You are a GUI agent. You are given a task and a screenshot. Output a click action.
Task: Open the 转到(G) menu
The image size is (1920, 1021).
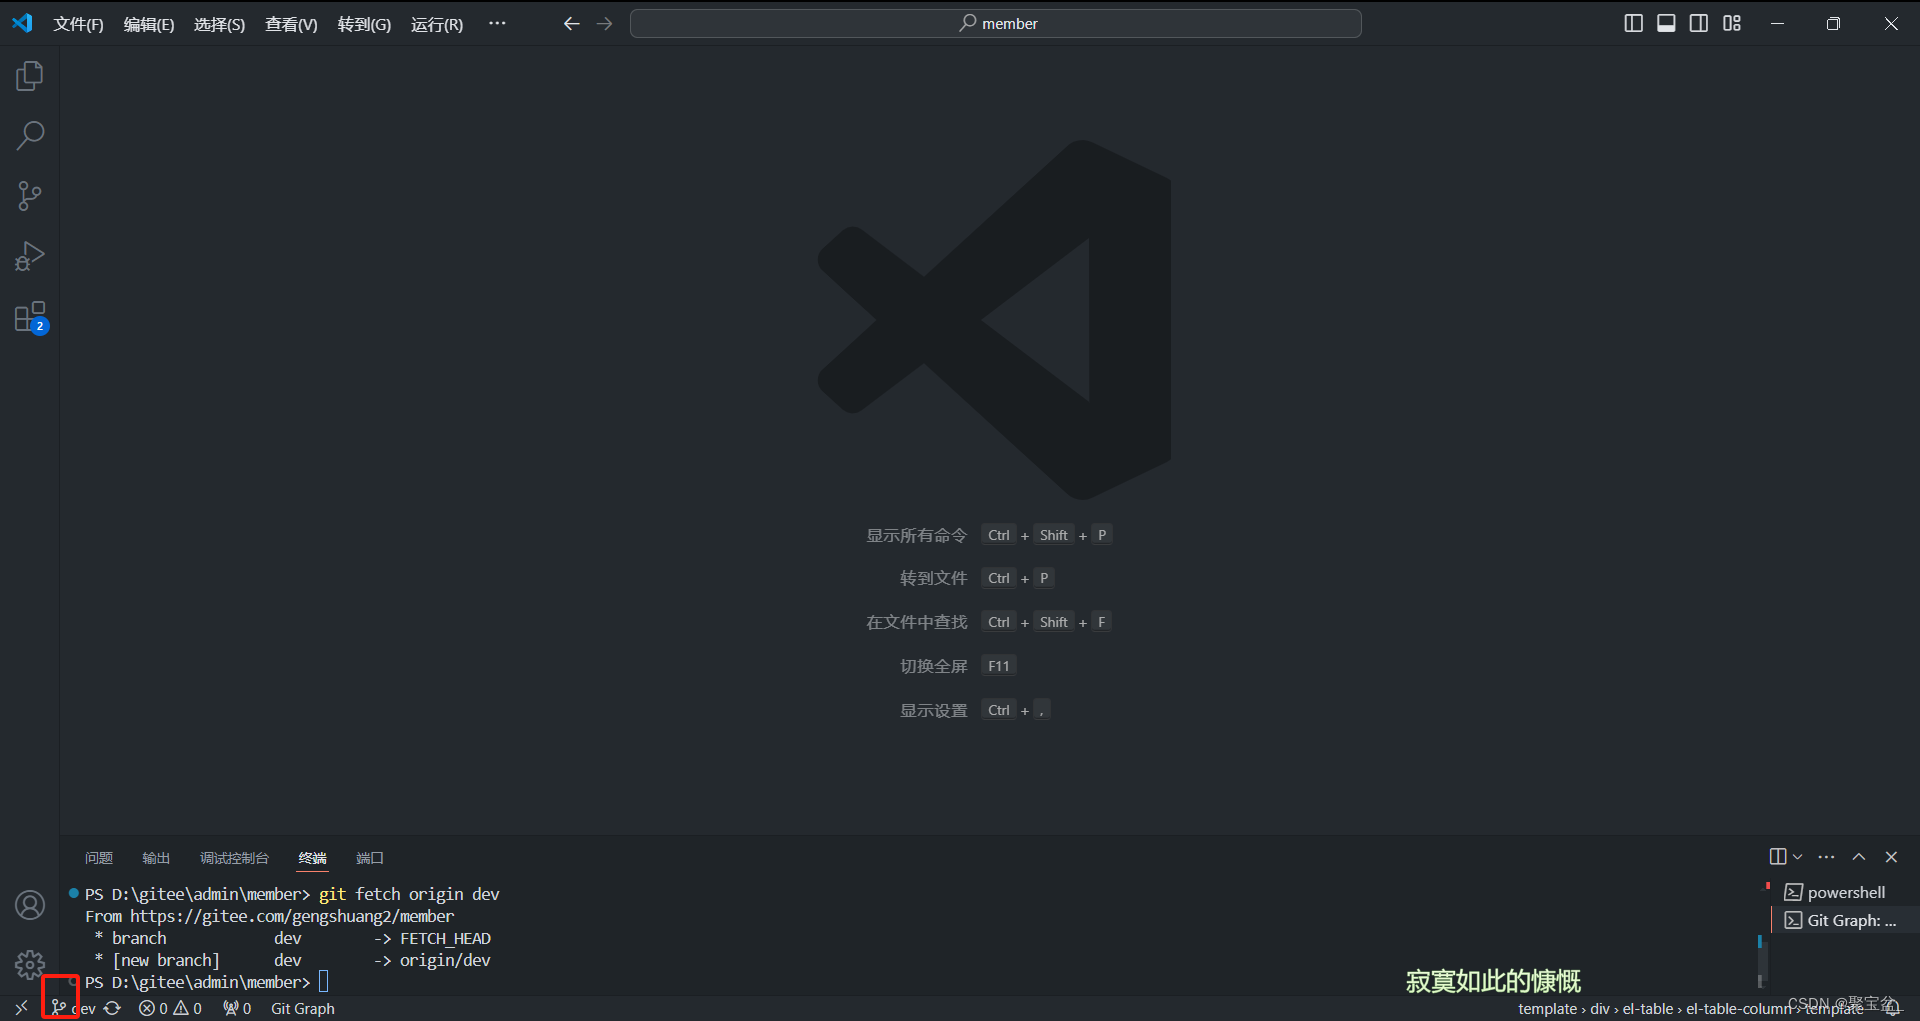tap(364, 24)
